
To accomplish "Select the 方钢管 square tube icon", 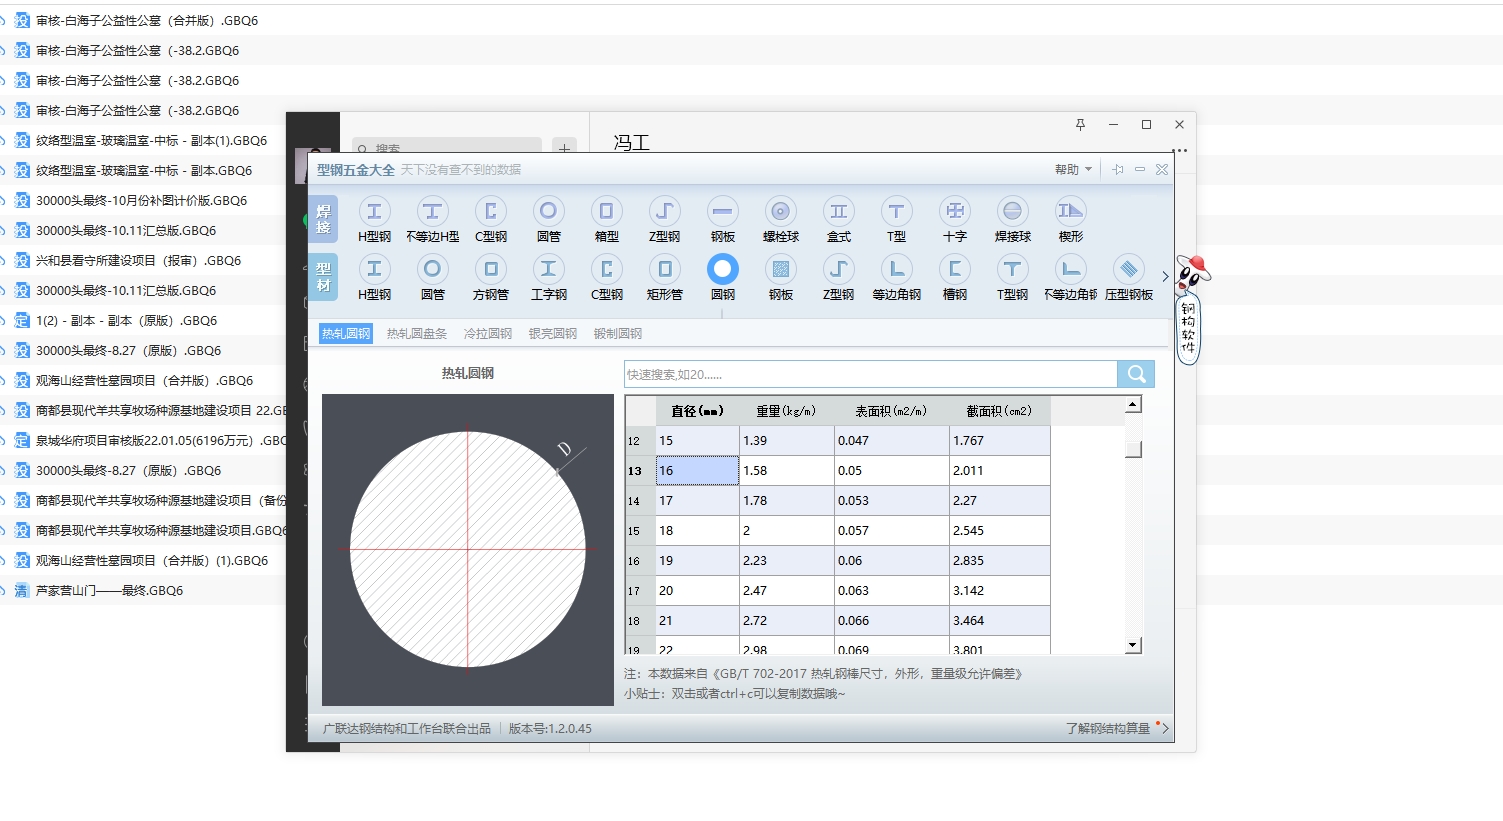I will [490, 278].
